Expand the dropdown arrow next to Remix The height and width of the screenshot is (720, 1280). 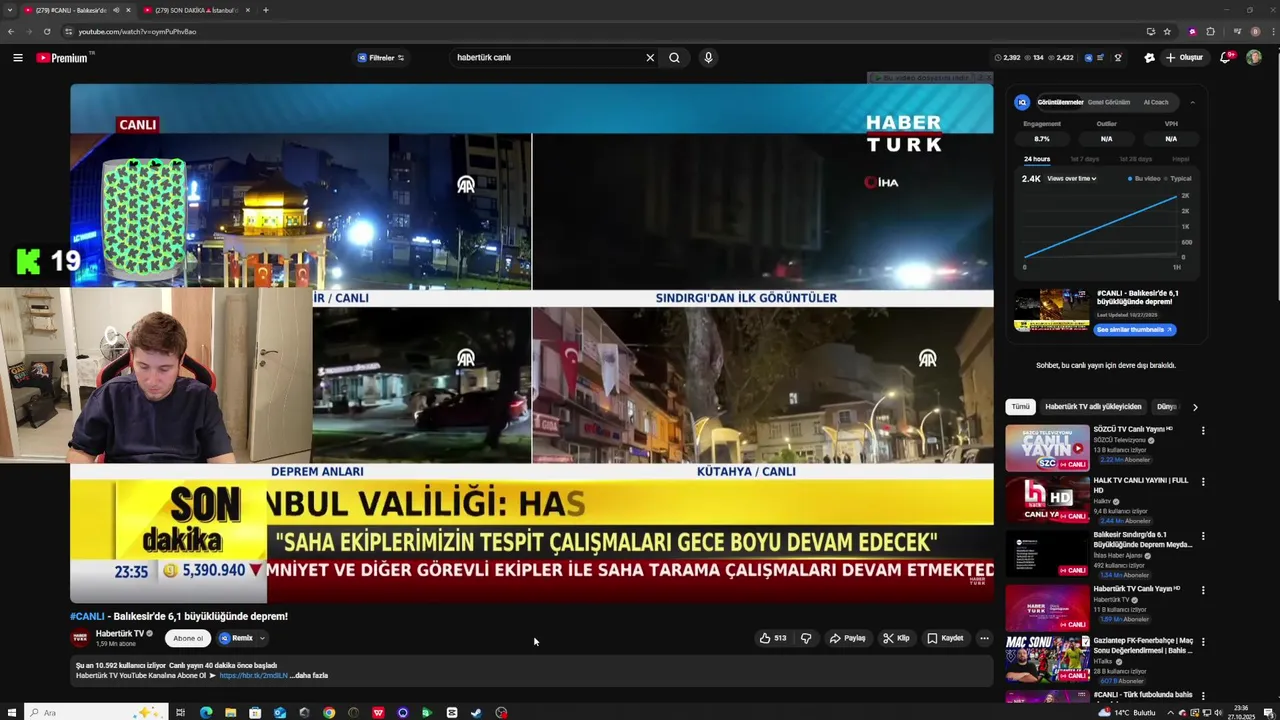pos(262,638)
